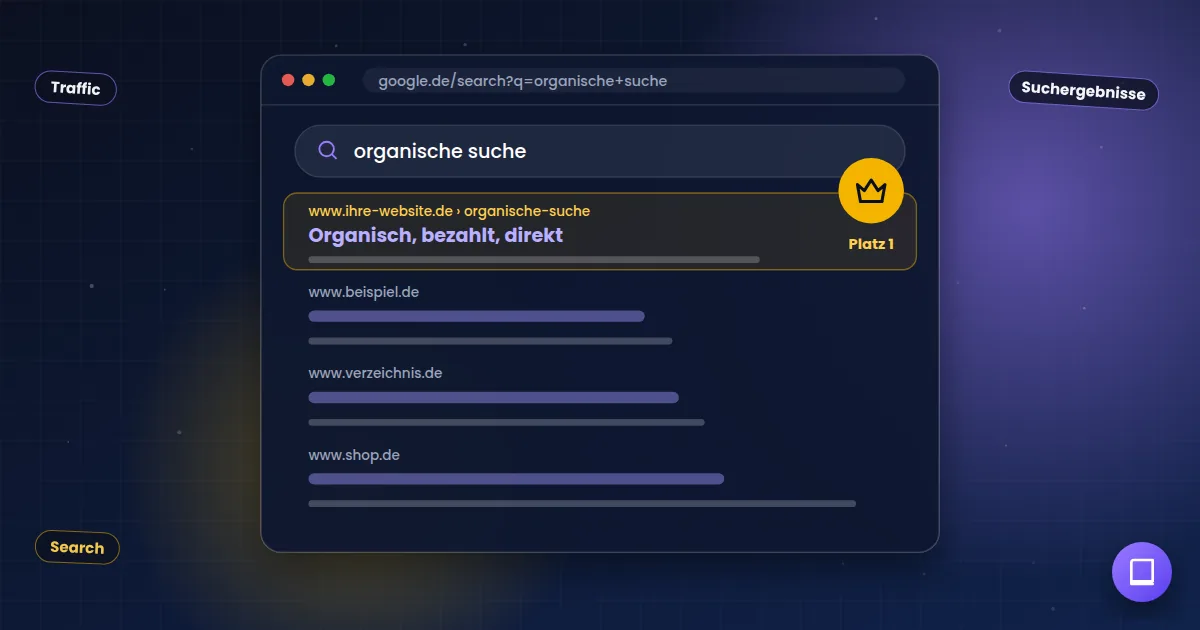Click the yellow minimize window dot
The width and height of the screenshot is (1200, 630).
[x=308, y=80]
